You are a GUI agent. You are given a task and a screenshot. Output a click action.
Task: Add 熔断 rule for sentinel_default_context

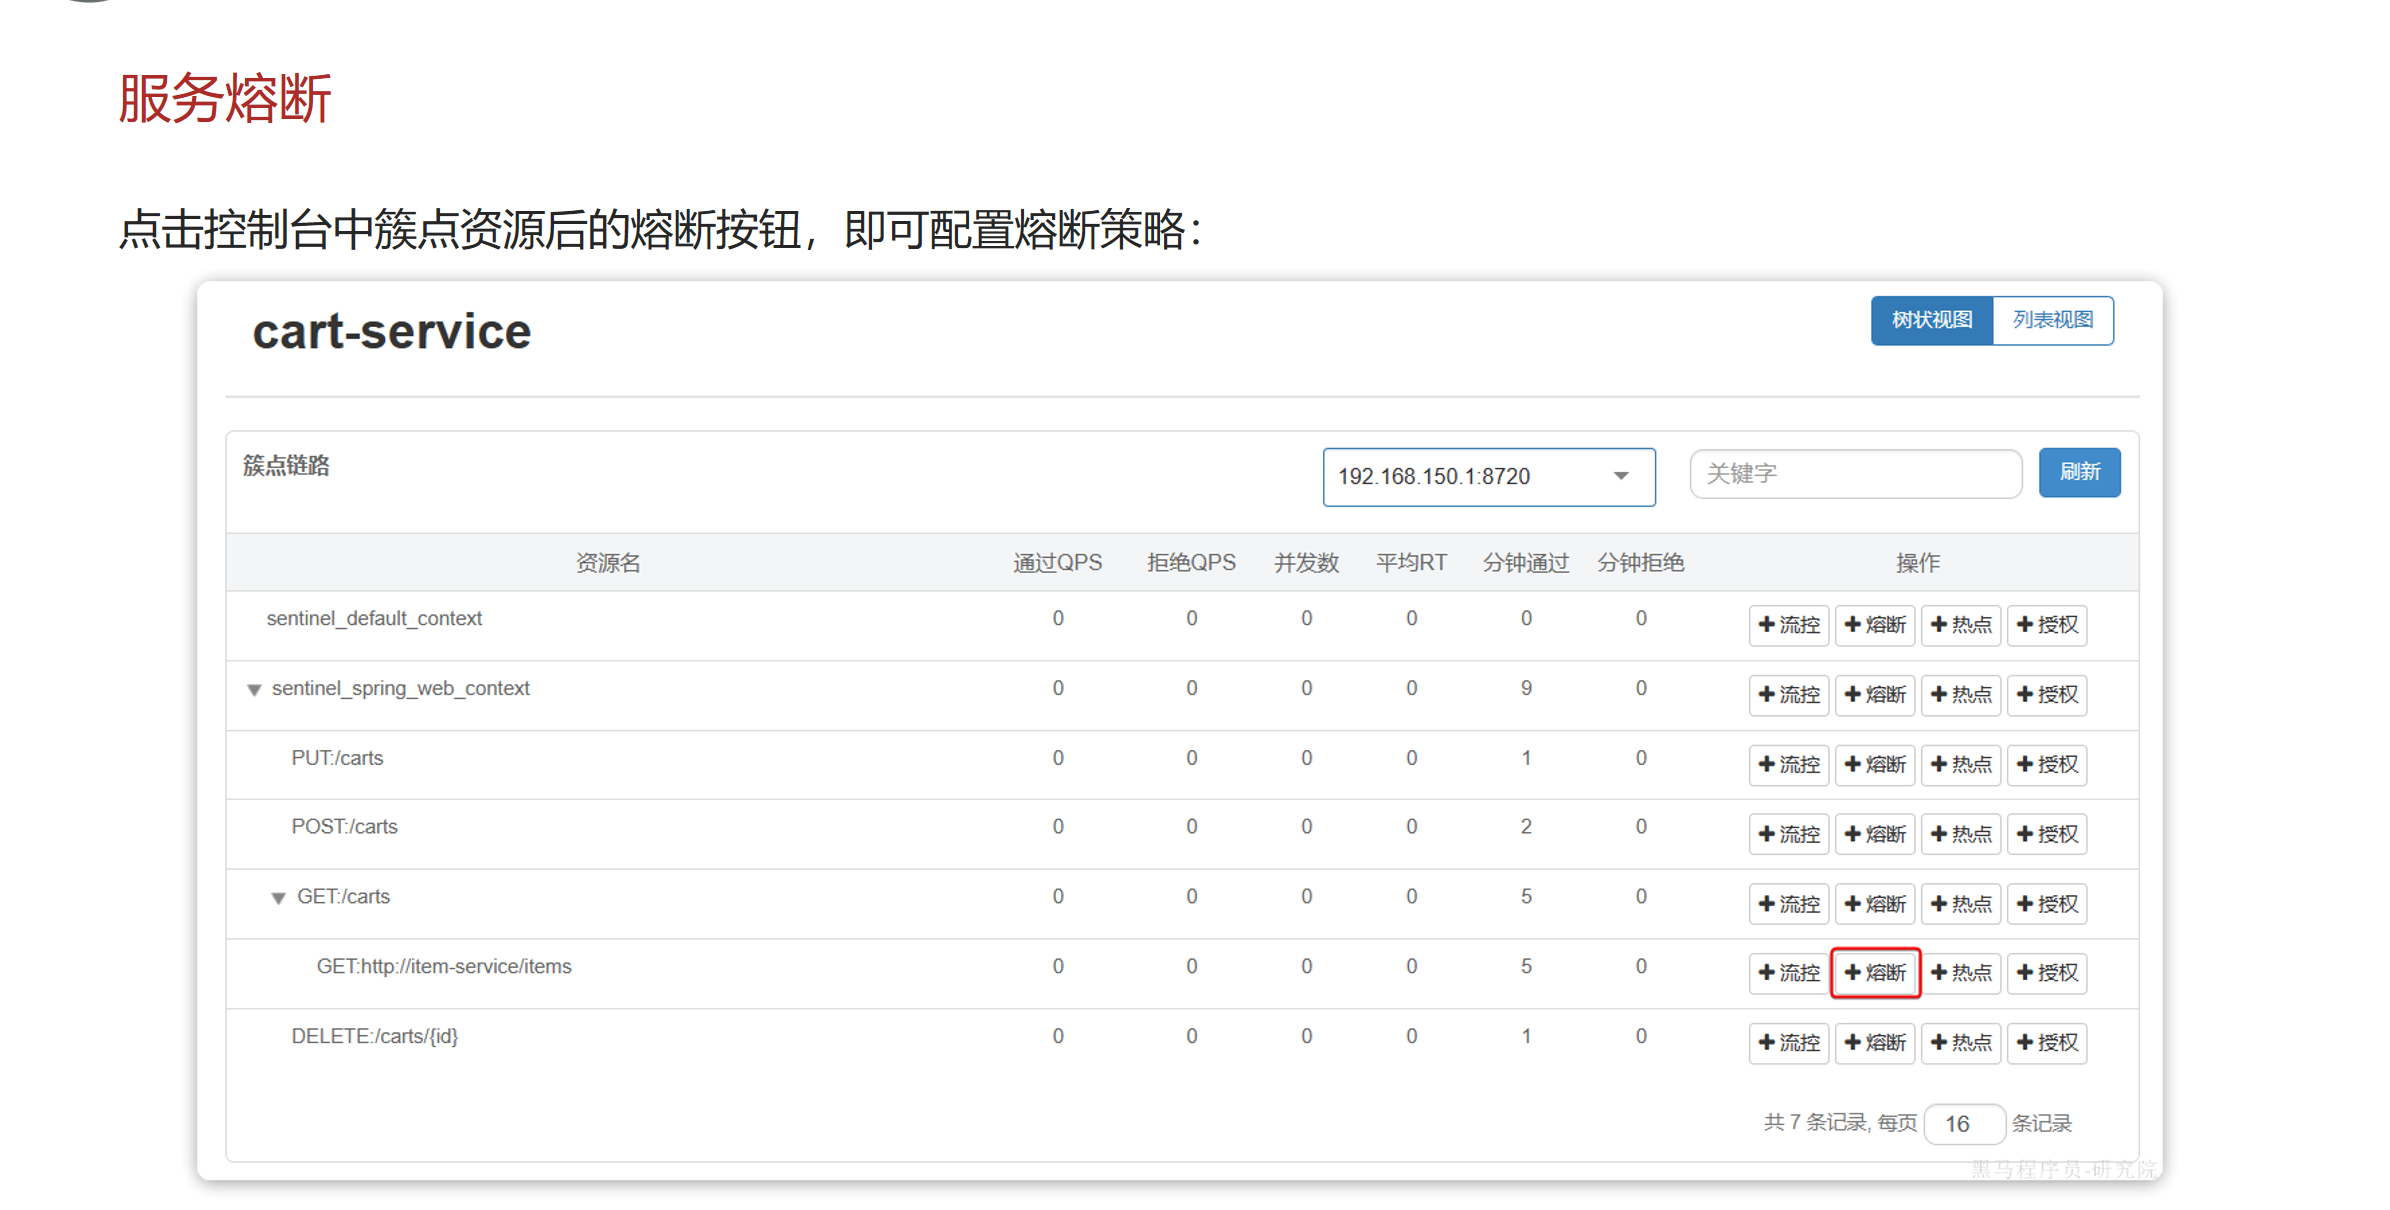coord(1875,625)
